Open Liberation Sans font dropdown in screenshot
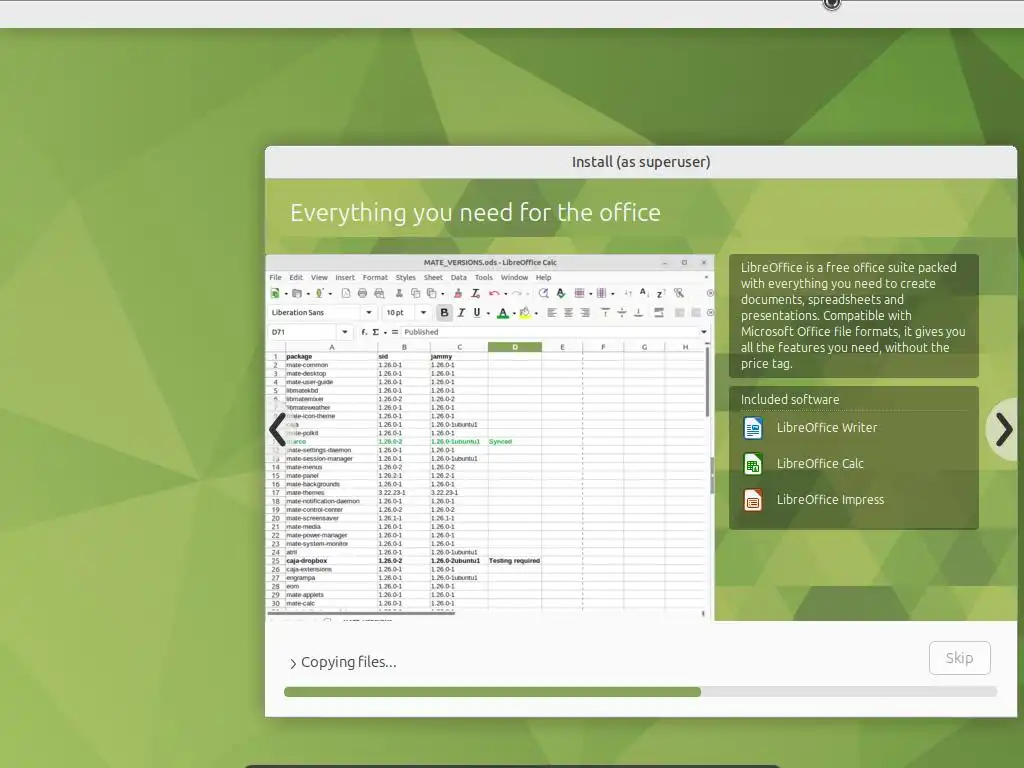Viewport: 1024px width, 768px height. [x=369, y=313]
